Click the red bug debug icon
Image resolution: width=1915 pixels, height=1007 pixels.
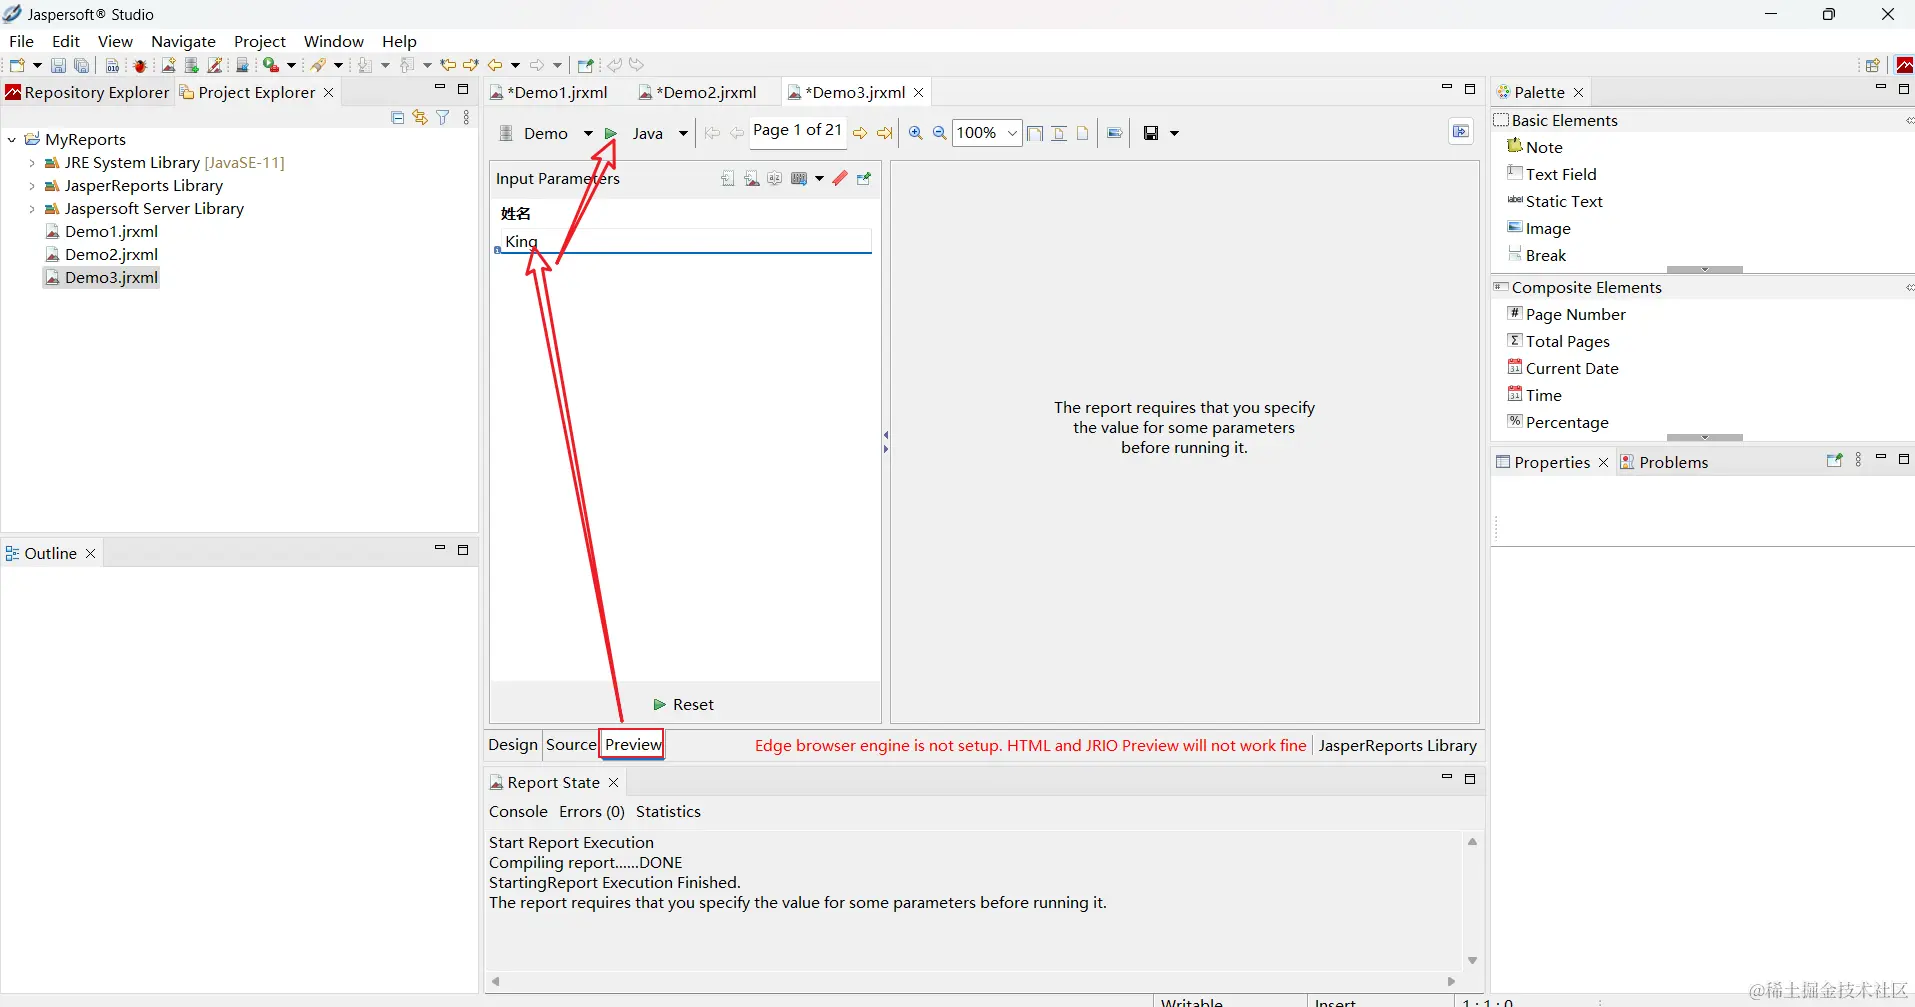click(140, 65)
